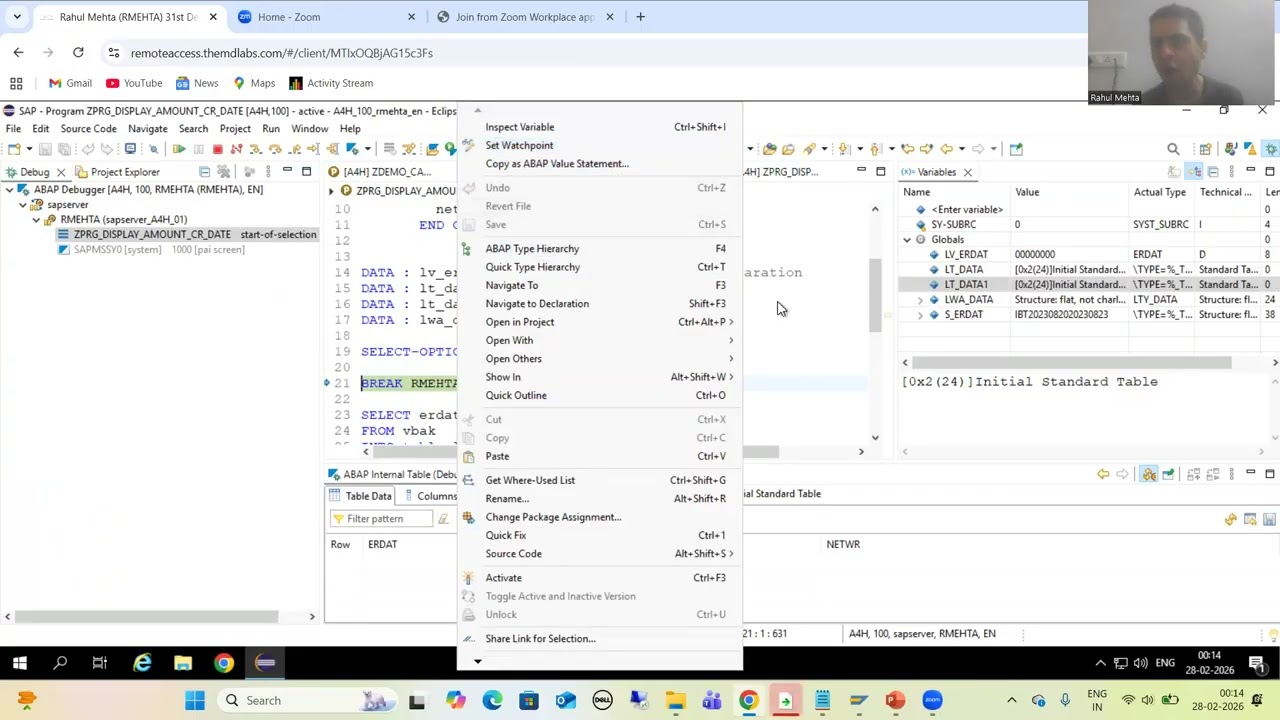Click the Paste clipboard icon in context menu
This screenshot has width=1280, height=720.
pyautogui.click(x=468, y=456)
